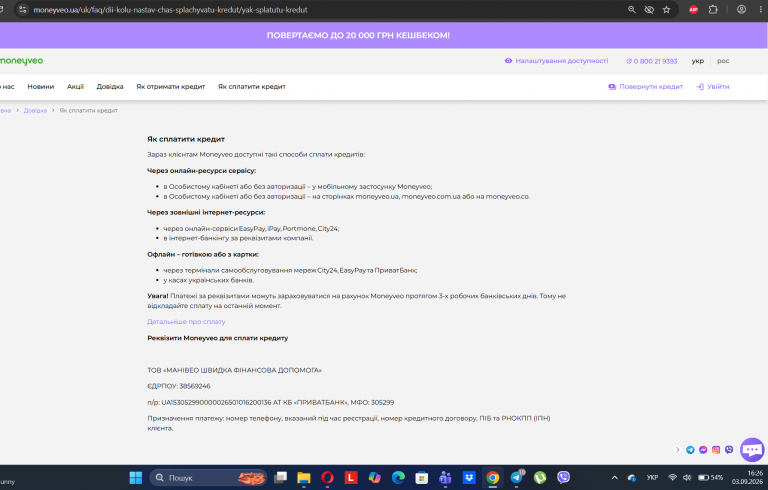The image size is (768, 490).
Task: Open the Як отримати кредит menu item
Action: point(170,87)
